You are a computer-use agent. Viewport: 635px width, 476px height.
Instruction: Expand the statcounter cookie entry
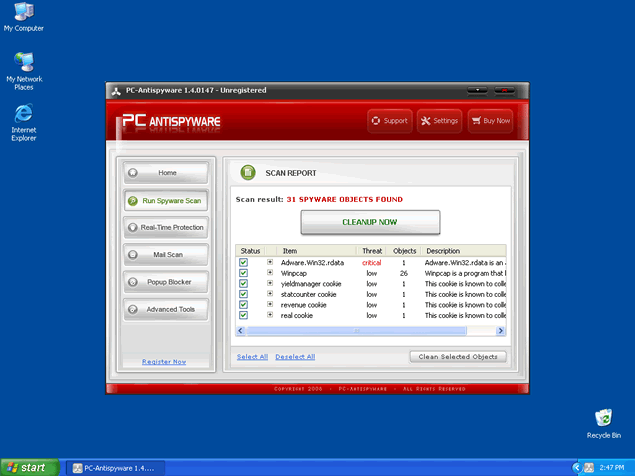click(270, 294)
